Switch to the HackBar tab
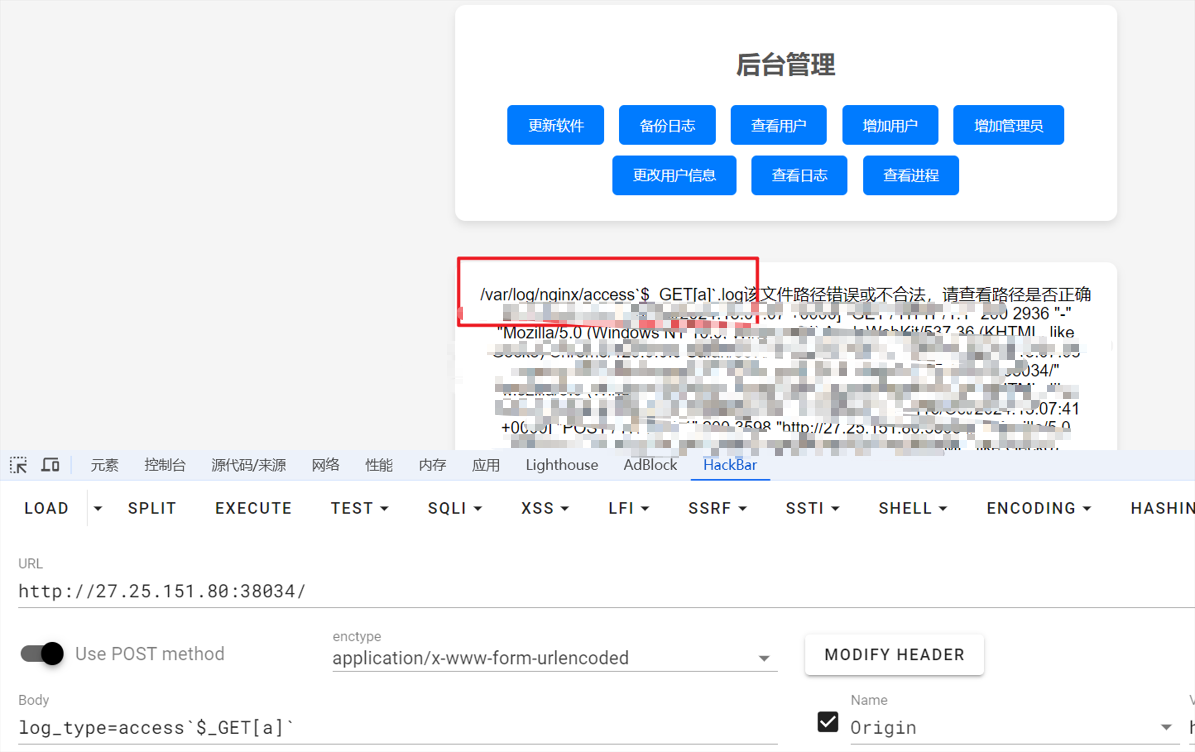The image size is (1195, 752). pos(729,465)
